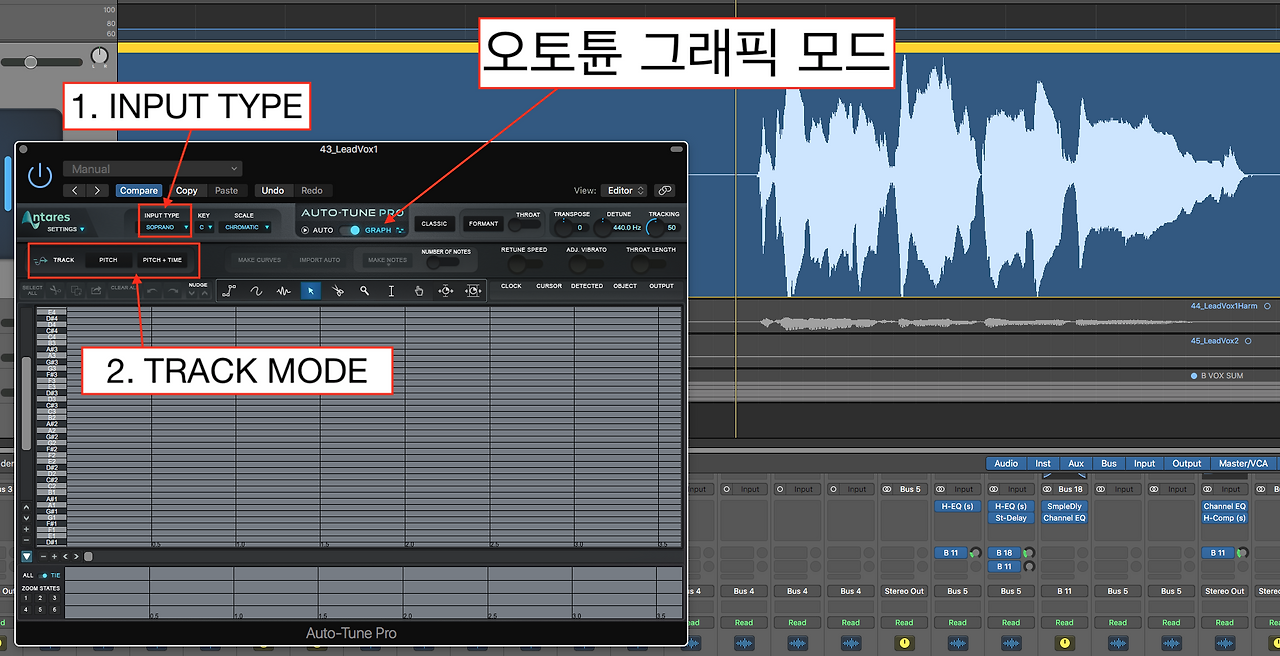Open the St-Delay plugin slot
This screenshot has width=1280, height=656.
coord(1012,518)
